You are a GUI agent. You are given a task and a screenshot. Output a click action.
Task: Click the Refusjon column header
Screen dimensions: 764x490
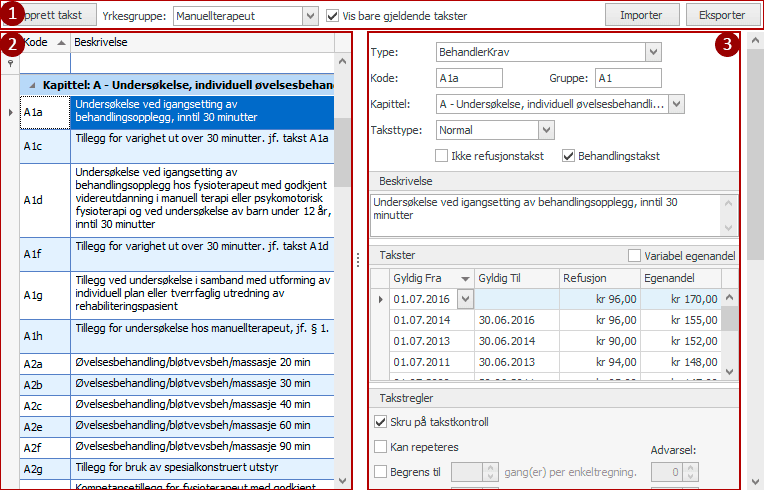coord(600,278)
